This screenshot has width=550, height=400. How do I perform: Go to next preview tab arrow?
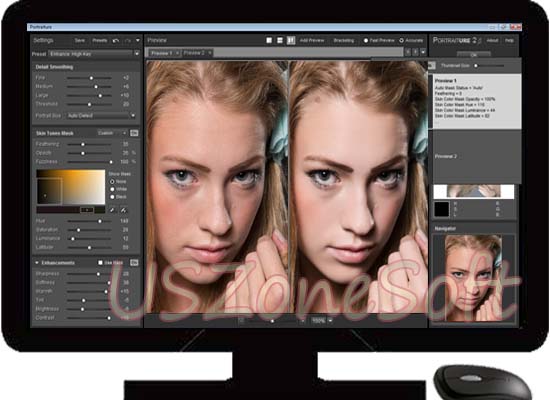tap(415, 52)
